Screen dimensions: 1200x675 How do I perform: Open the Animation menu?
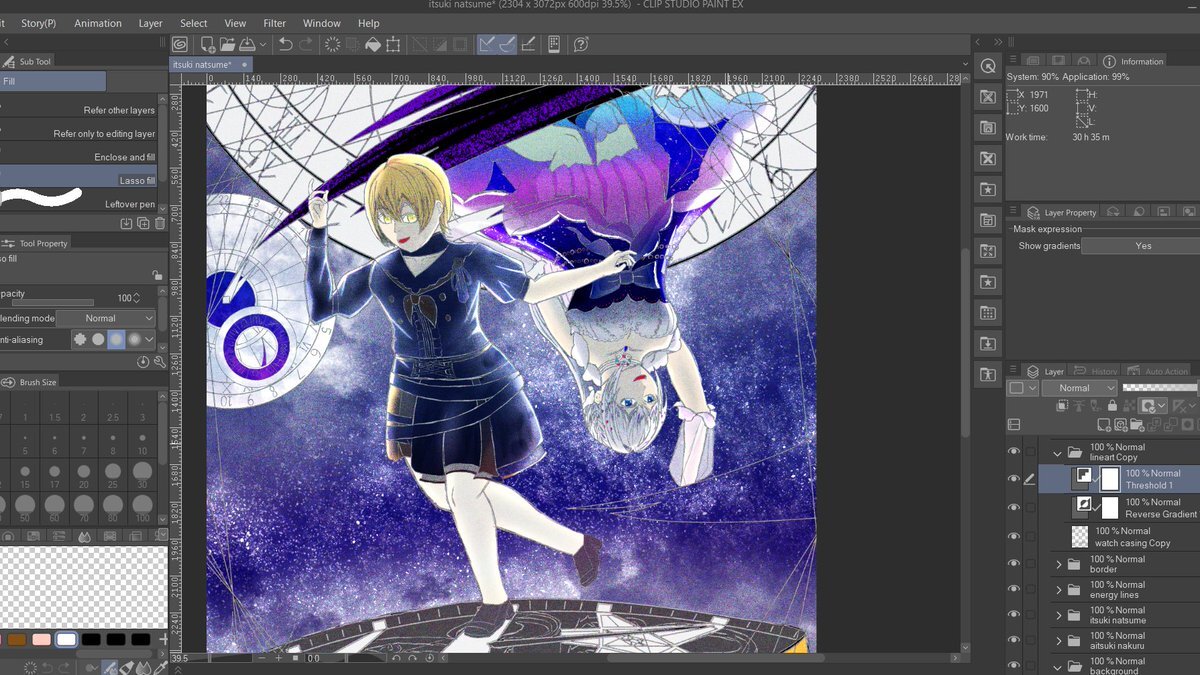click(x=98, y=23)
